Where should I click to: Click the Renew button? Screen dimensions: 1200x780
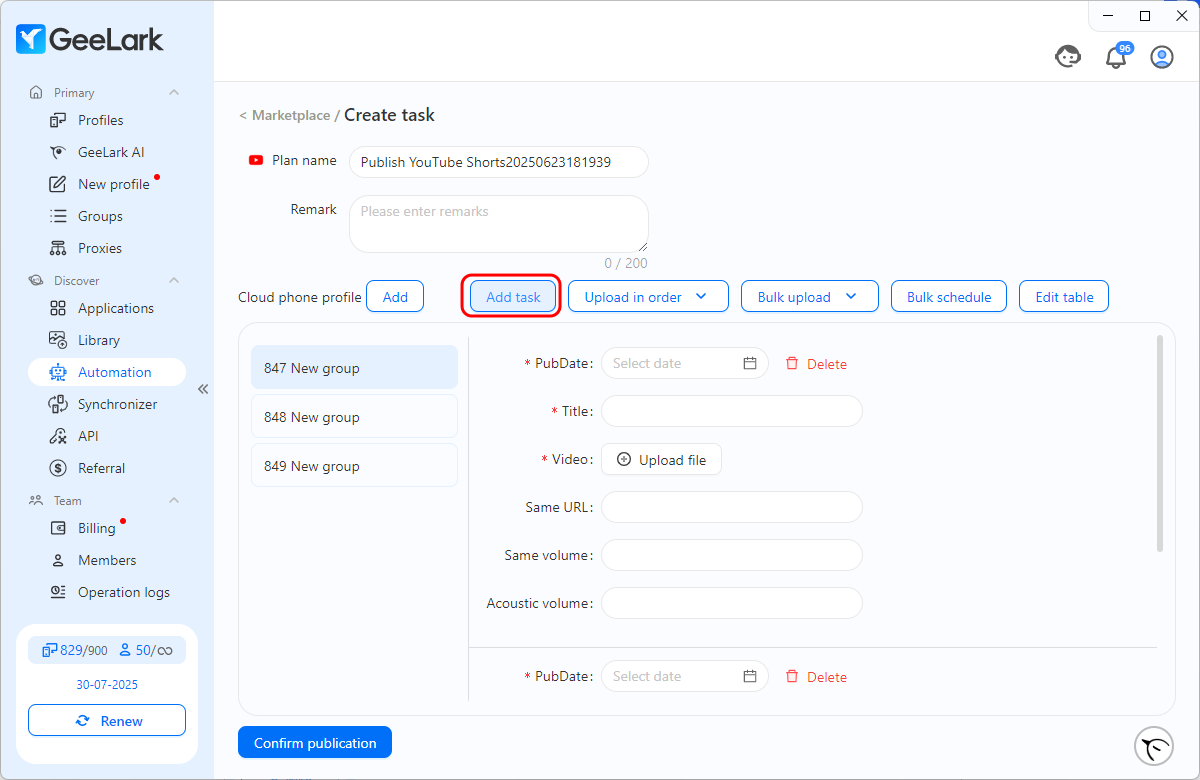click(x=107, y=721)
